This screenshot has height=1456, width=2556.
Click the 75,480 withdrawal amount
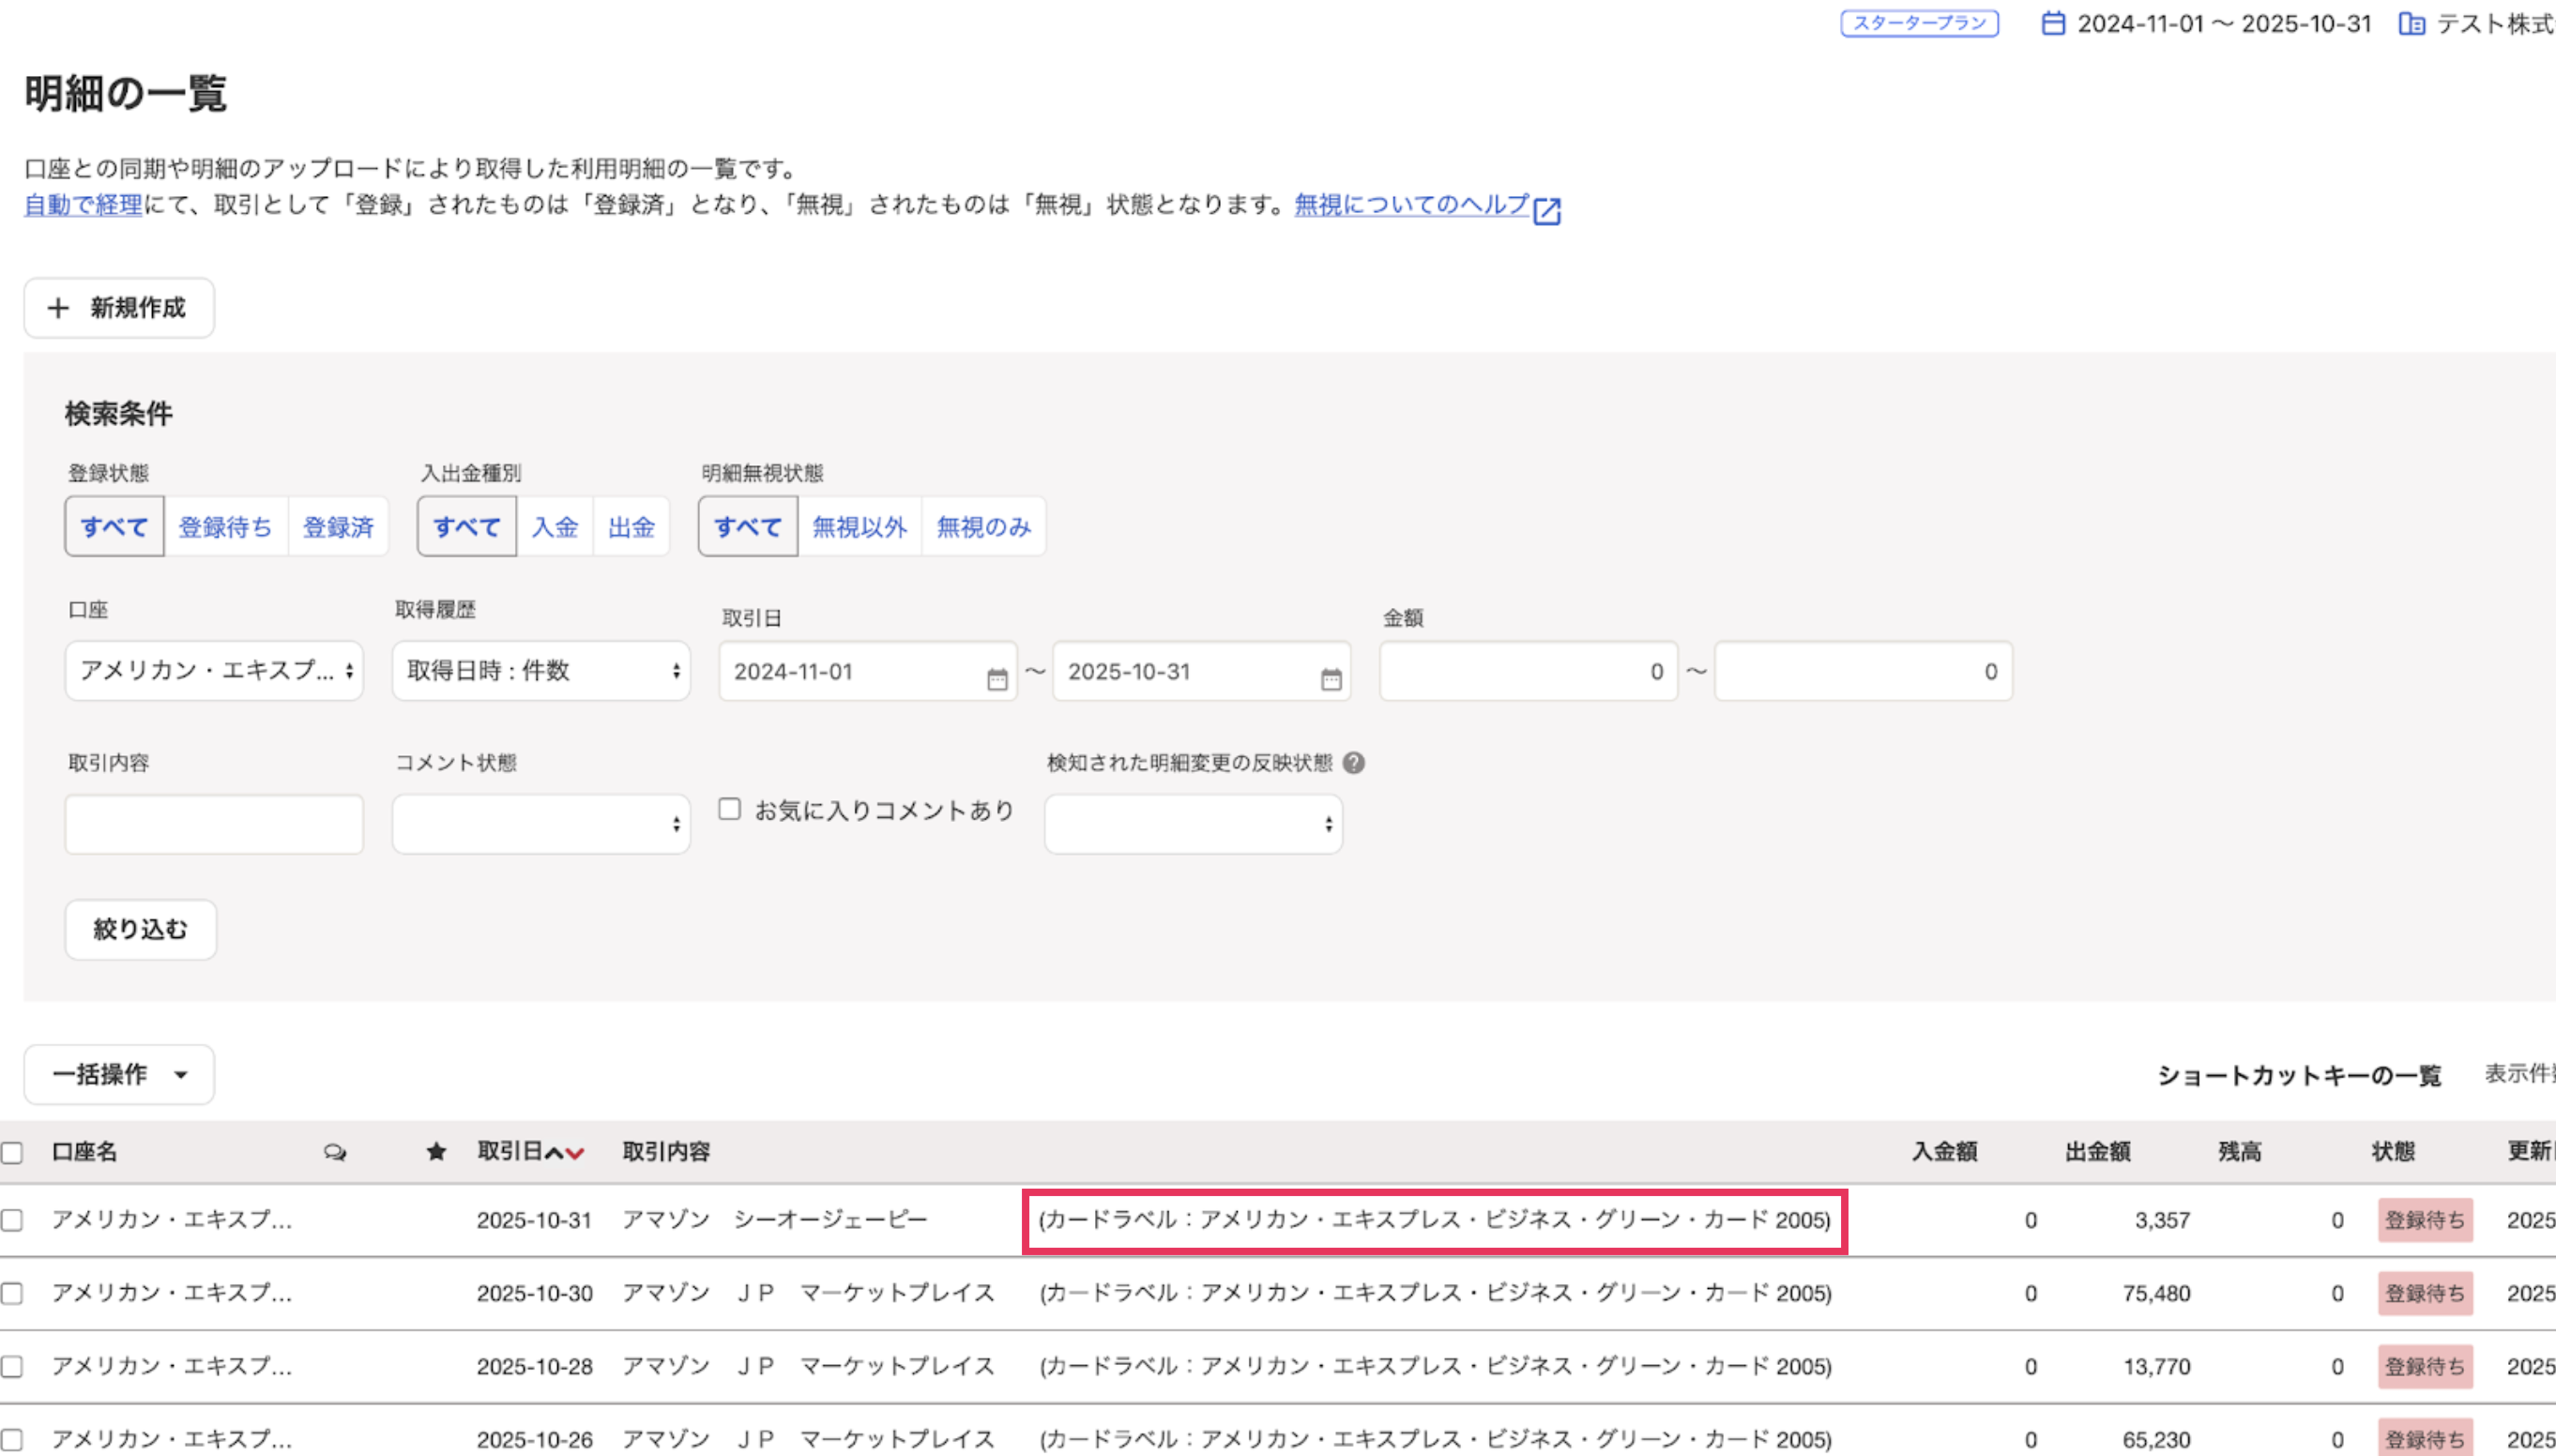[x=2156, y=1293]
